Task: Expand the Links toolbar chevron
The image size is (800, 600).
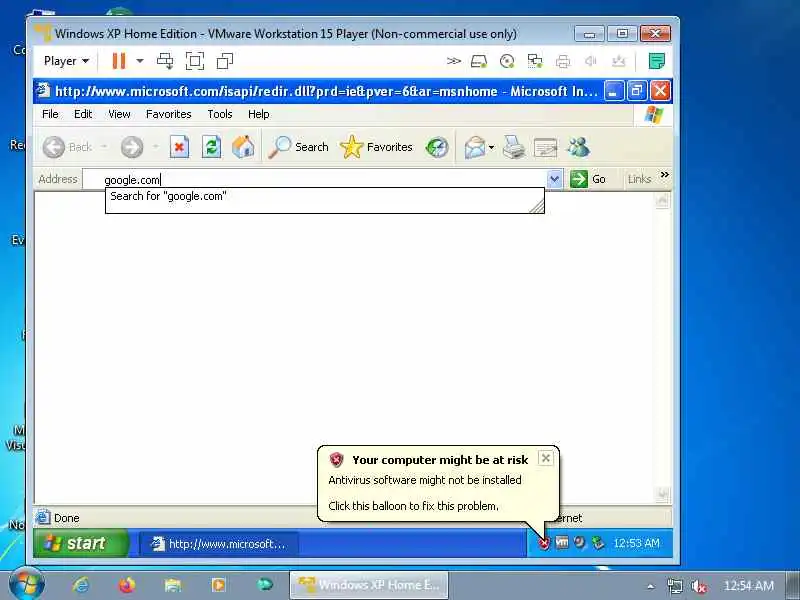Action: (664, 175)
